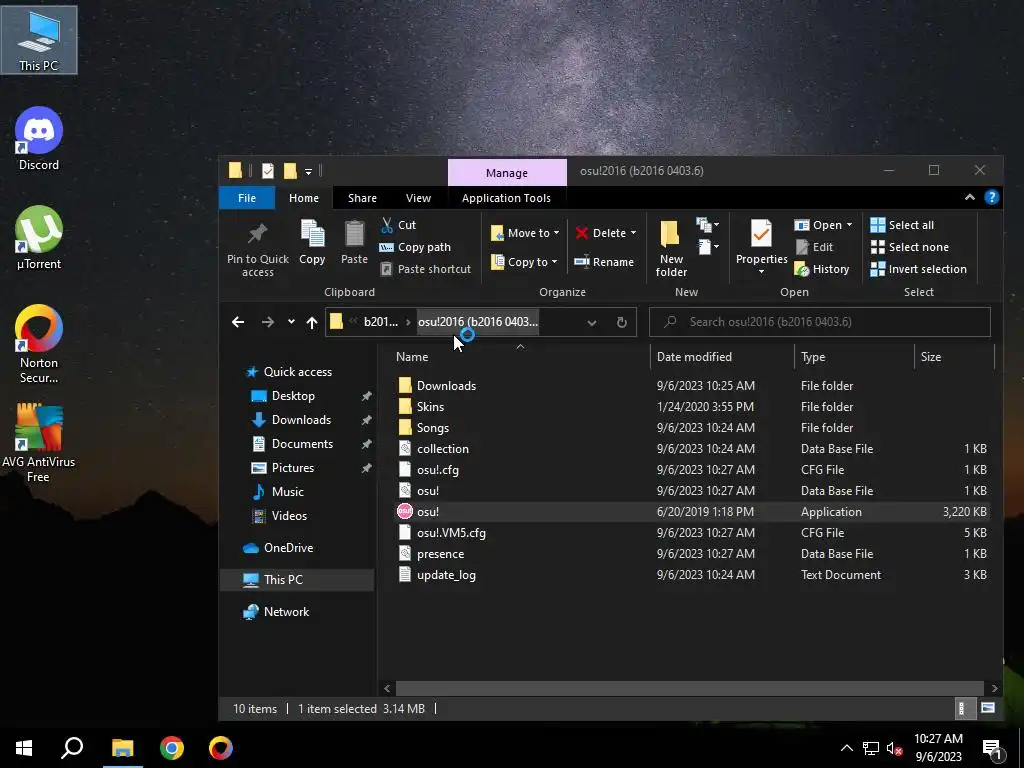Select the update_log text document
1024x768 pixels.
(692, 575)
